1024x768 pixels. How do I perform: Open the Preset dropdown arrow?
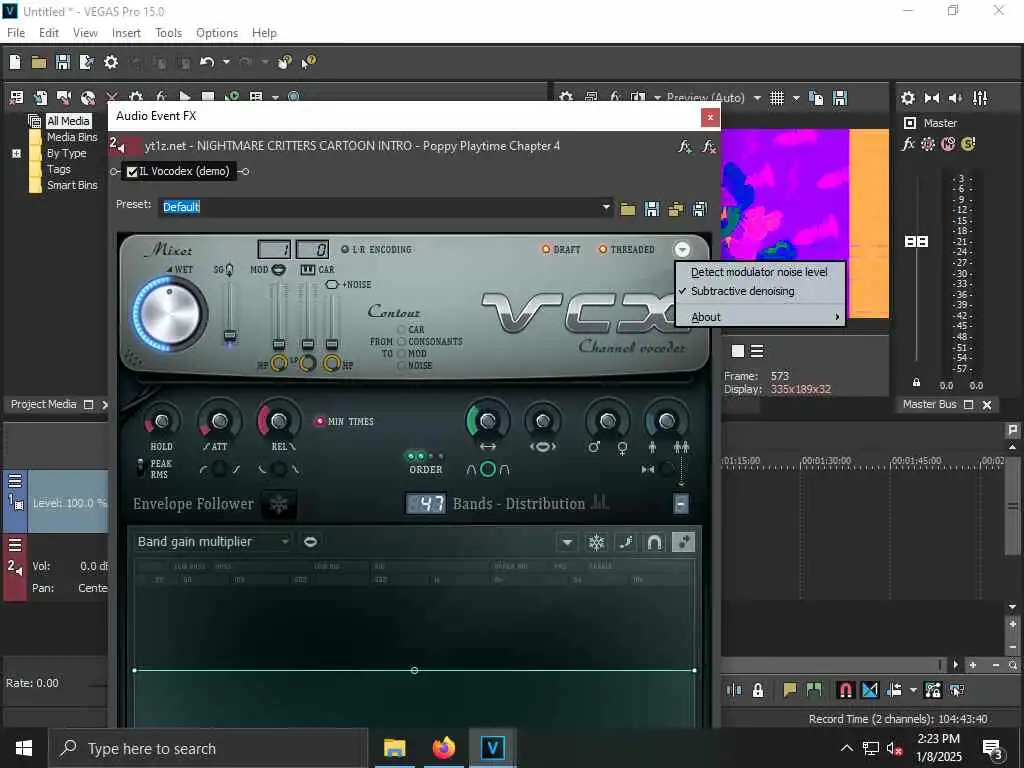pos(606,207)
